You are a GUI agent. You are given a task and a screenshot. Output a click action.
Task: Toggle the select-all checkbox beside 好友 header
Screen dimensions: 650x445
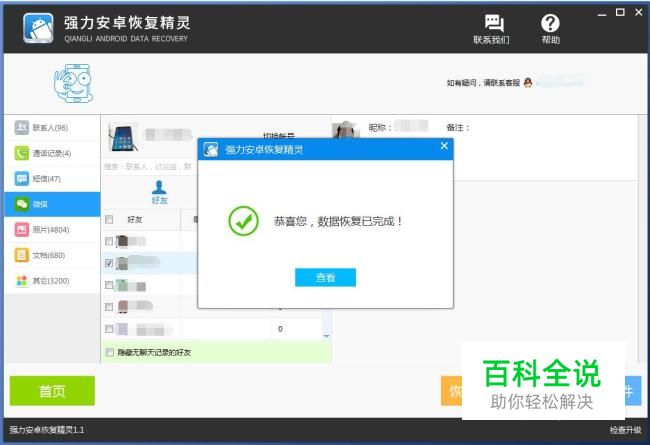click(x=109, y=219)
